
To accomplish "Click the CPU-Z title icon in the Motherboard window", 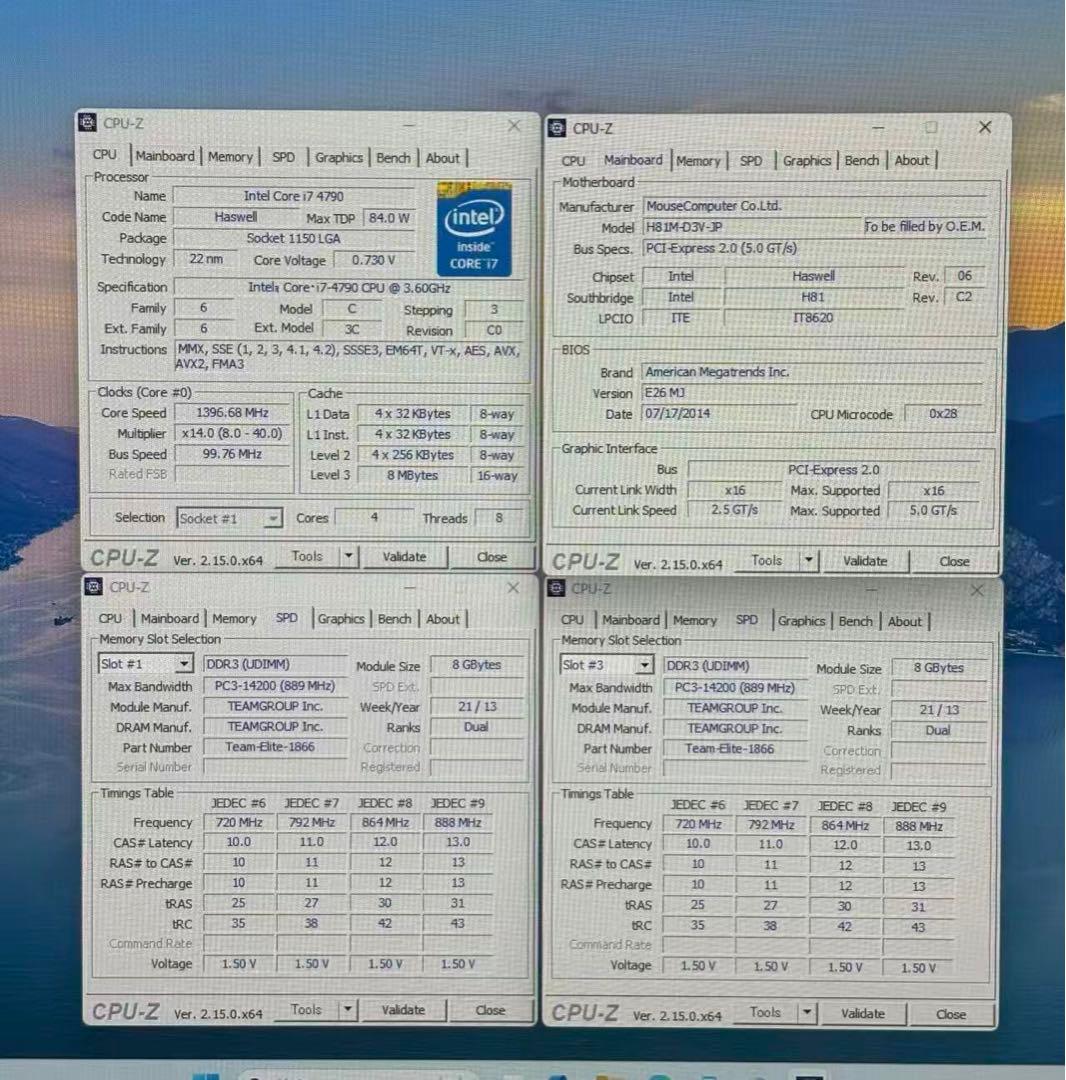I will pos(556,128).
